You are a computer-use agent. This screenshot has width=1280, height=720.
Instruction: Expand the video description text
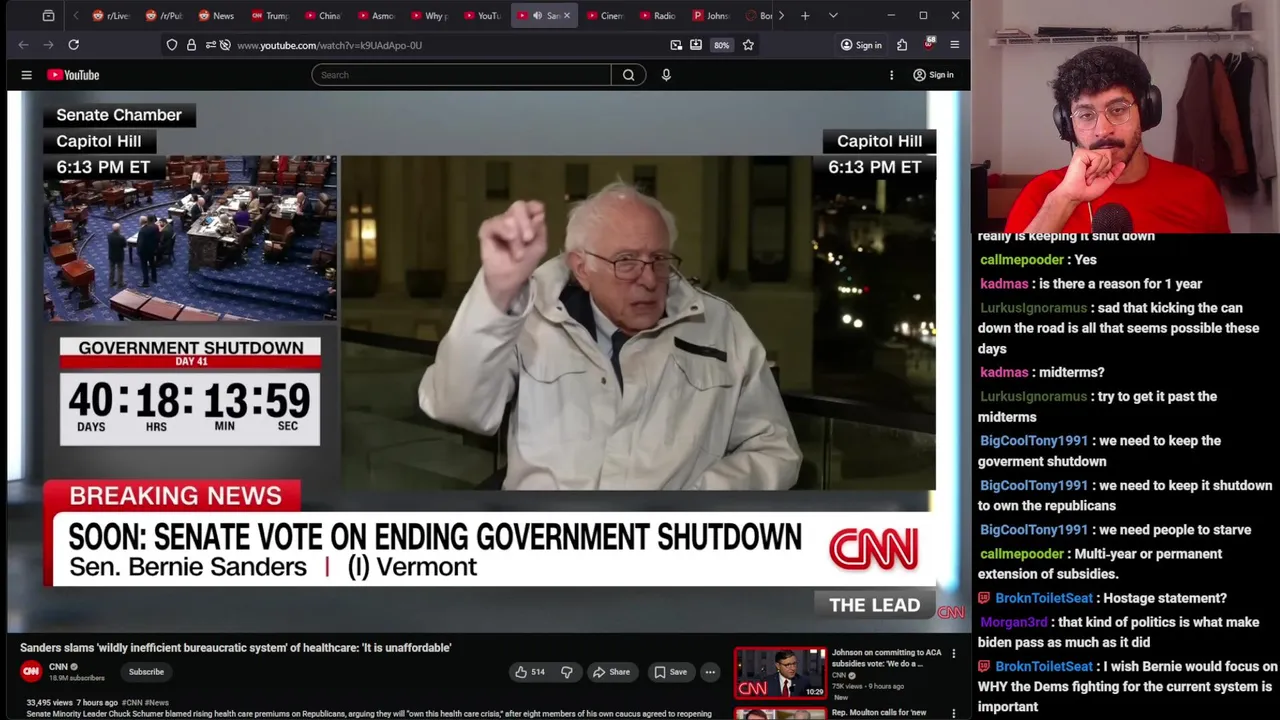click(x=369, y=714)
